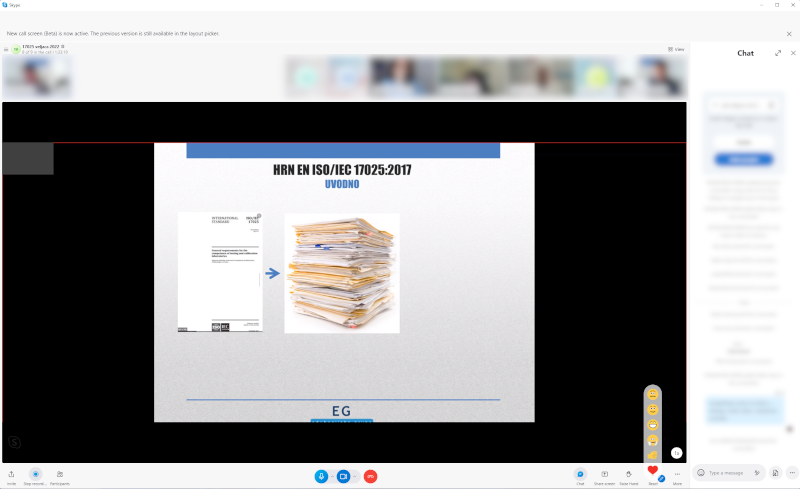Expand the Chat panel to full size

click(x=778, y=53)
